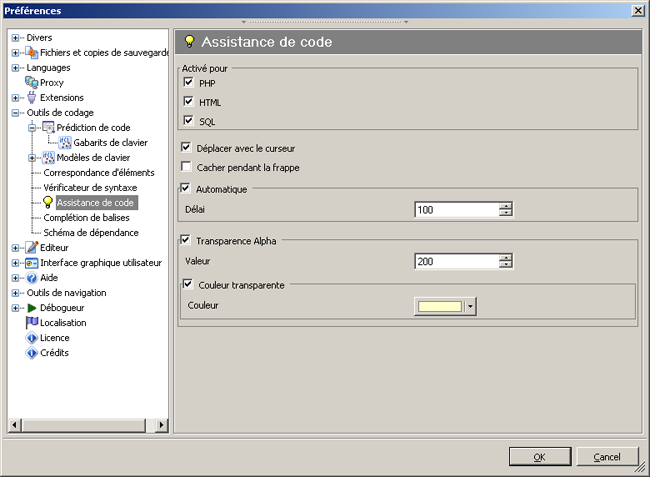This screenshot has height=477, width=650.
Task: Open the Couleur dropdown arrow
Action: coord(470,306)
